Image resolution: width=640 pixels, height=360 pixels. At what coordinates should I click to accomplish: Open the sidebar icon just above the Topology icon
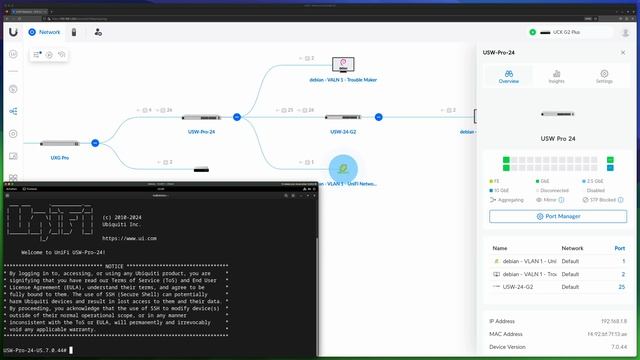coord(13,89)
